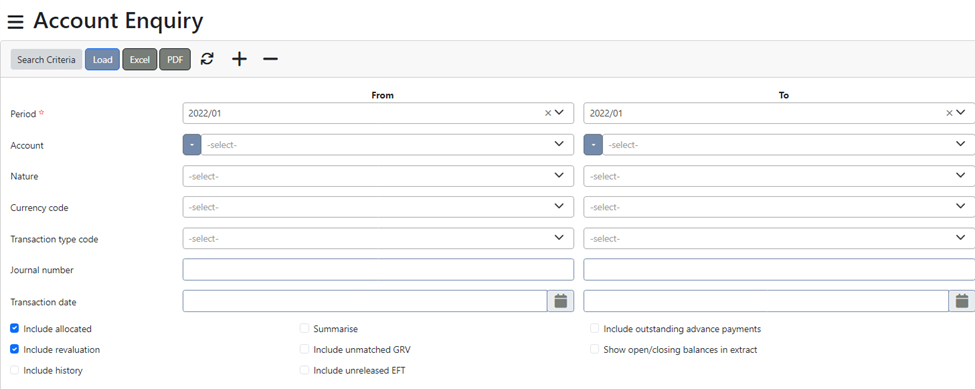Click the minus collapse icon
Image resolution: width=975 pixels, height=389 pixels.
pos(270,59)
